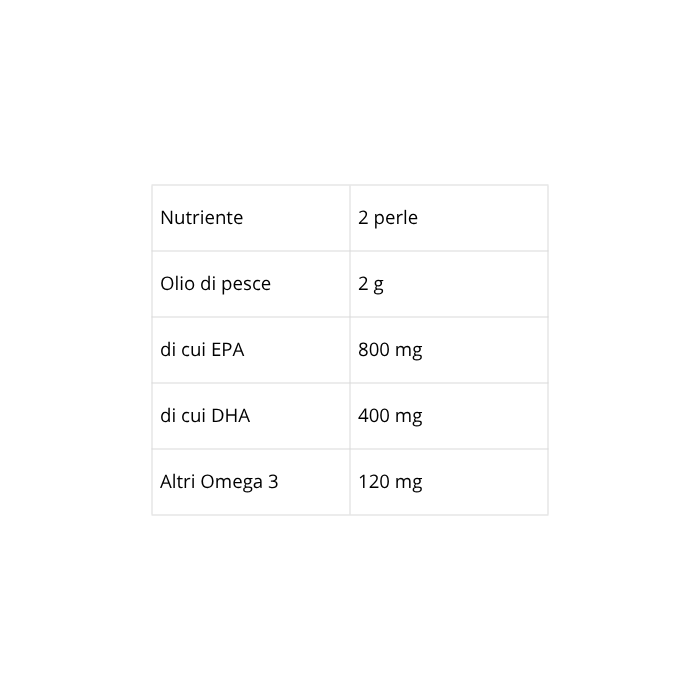
Task: Click the word 'DHA' in the table
Action: coord(231,416)
